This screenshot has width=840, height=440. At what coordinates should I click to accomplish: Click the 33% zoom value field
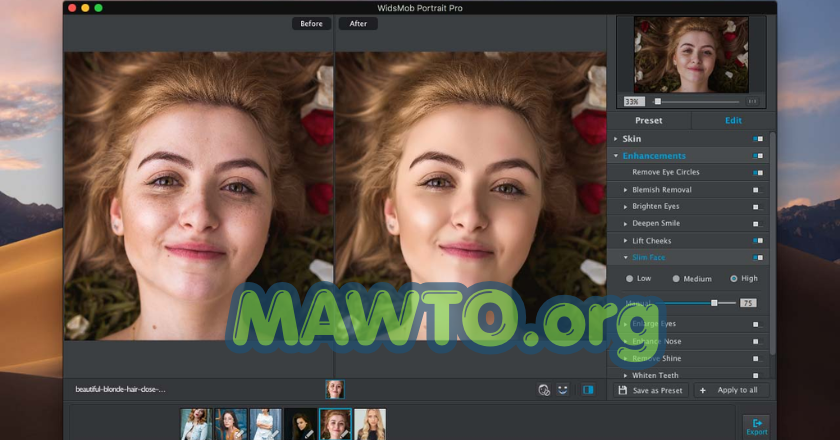pyautogui.click(x=633, y=101)
